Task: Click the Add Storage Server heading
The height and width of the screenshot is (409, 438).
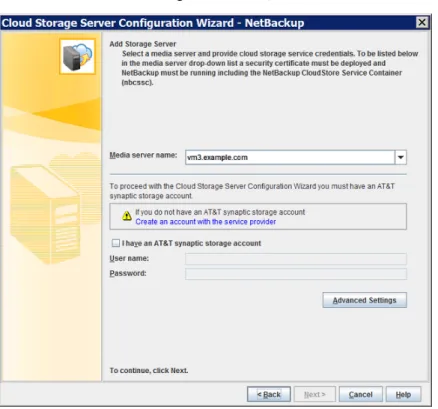Action: pyautogui.click(x=143, y=44)
